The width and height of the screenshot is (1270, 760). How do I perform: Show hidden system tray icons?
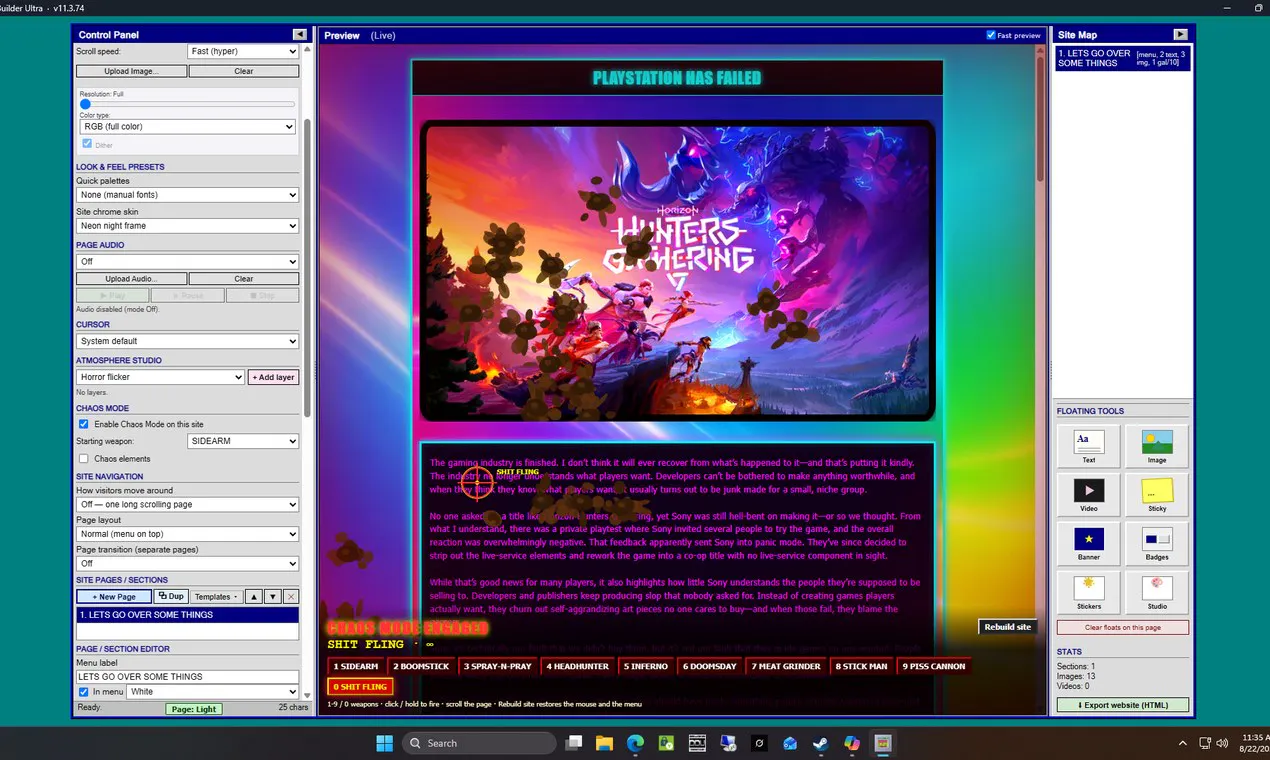point(1183,743)
